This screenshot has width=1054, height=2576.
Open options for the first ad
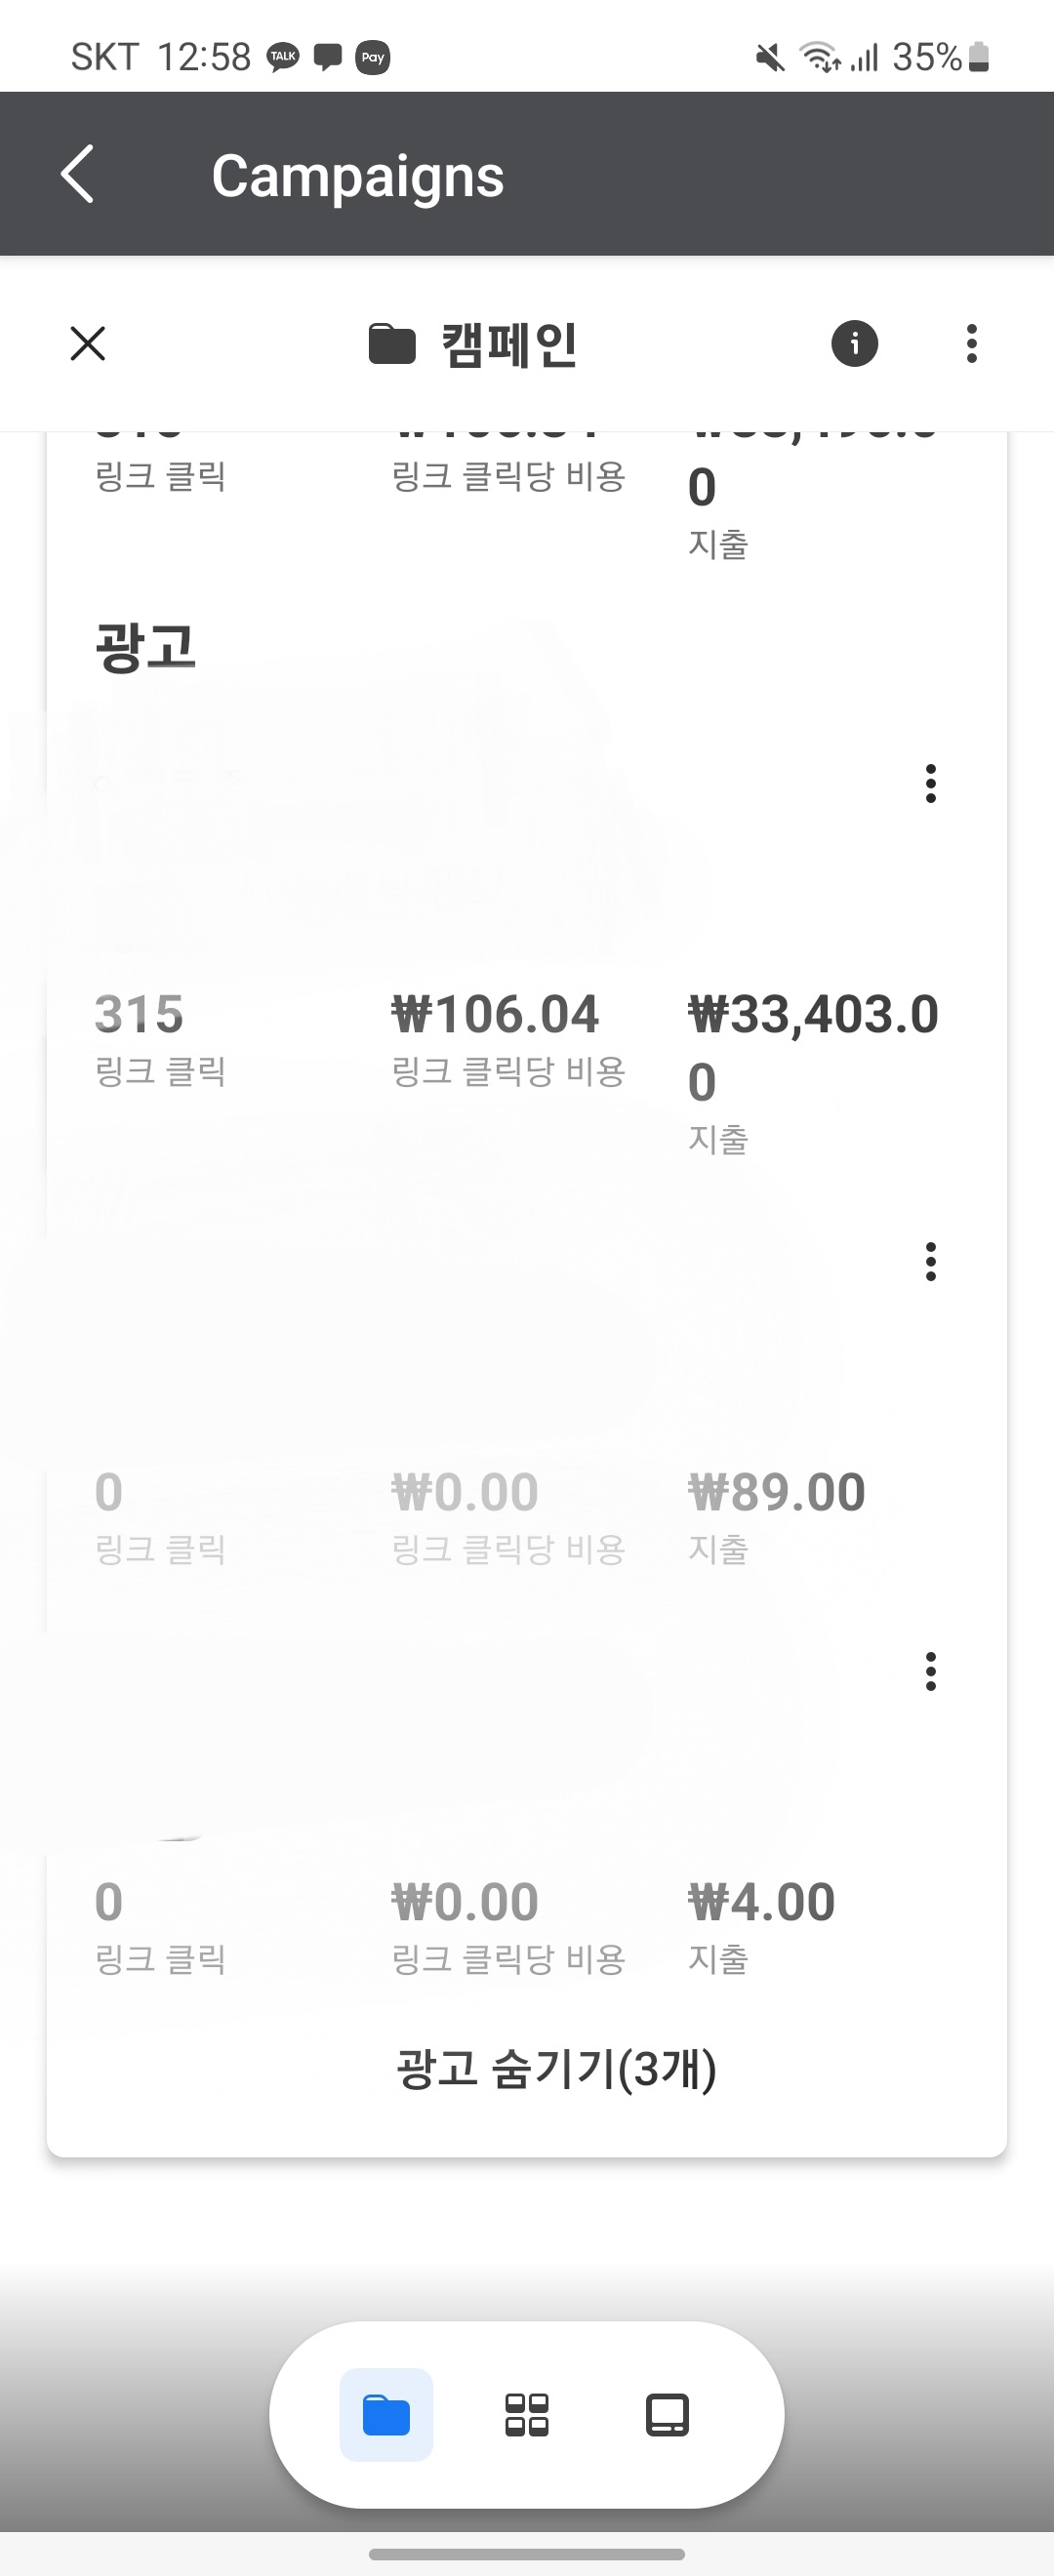(x=930, y=783)
